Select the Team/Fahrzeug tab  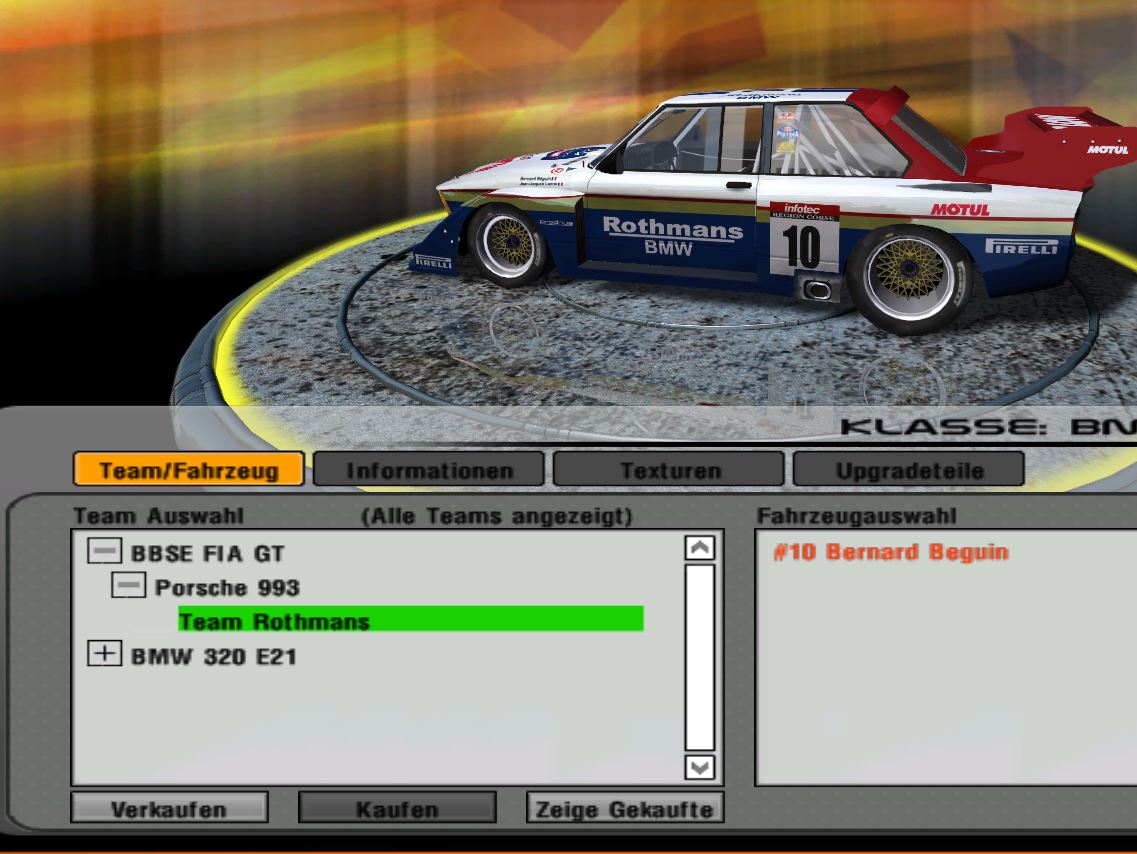(x=189, y=470)
